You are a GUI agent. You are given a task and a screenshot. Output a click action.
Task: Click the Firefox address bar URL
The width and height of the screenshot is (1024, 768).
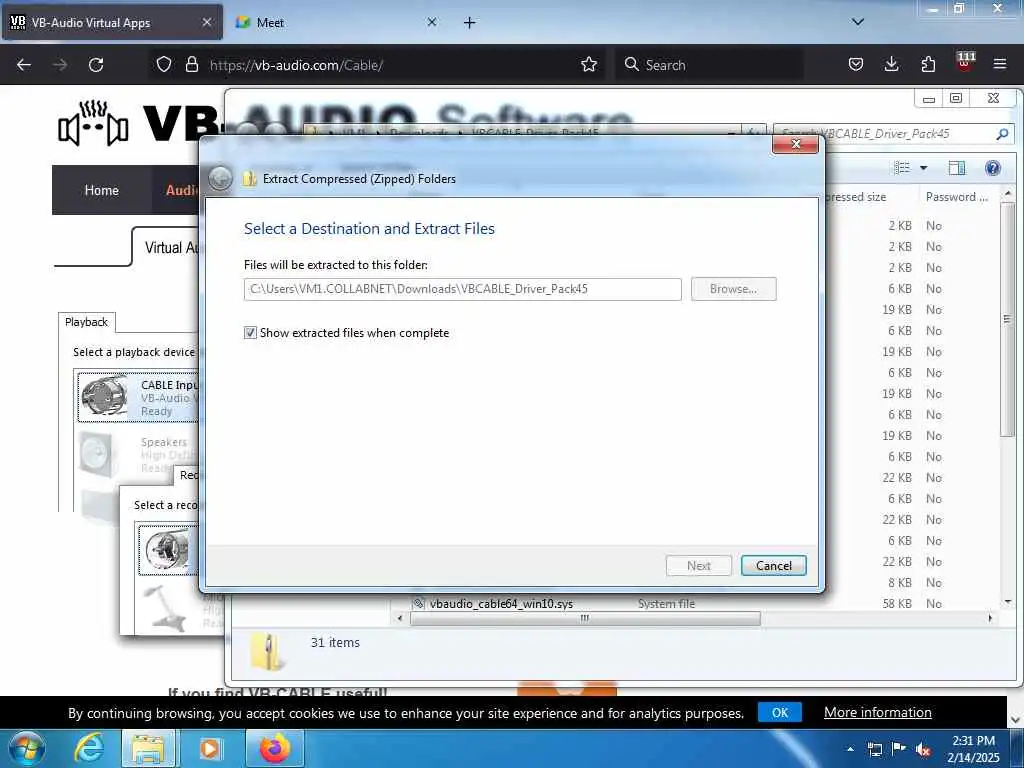pyautogui.click(x=296, y=65)
